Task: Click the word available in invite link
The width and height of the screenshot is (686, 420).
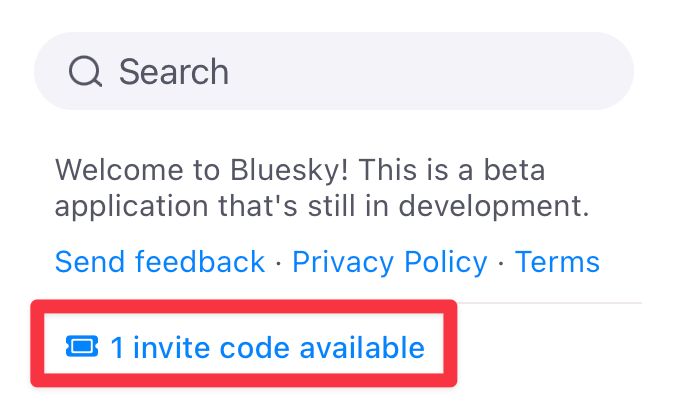Action: 364,347
